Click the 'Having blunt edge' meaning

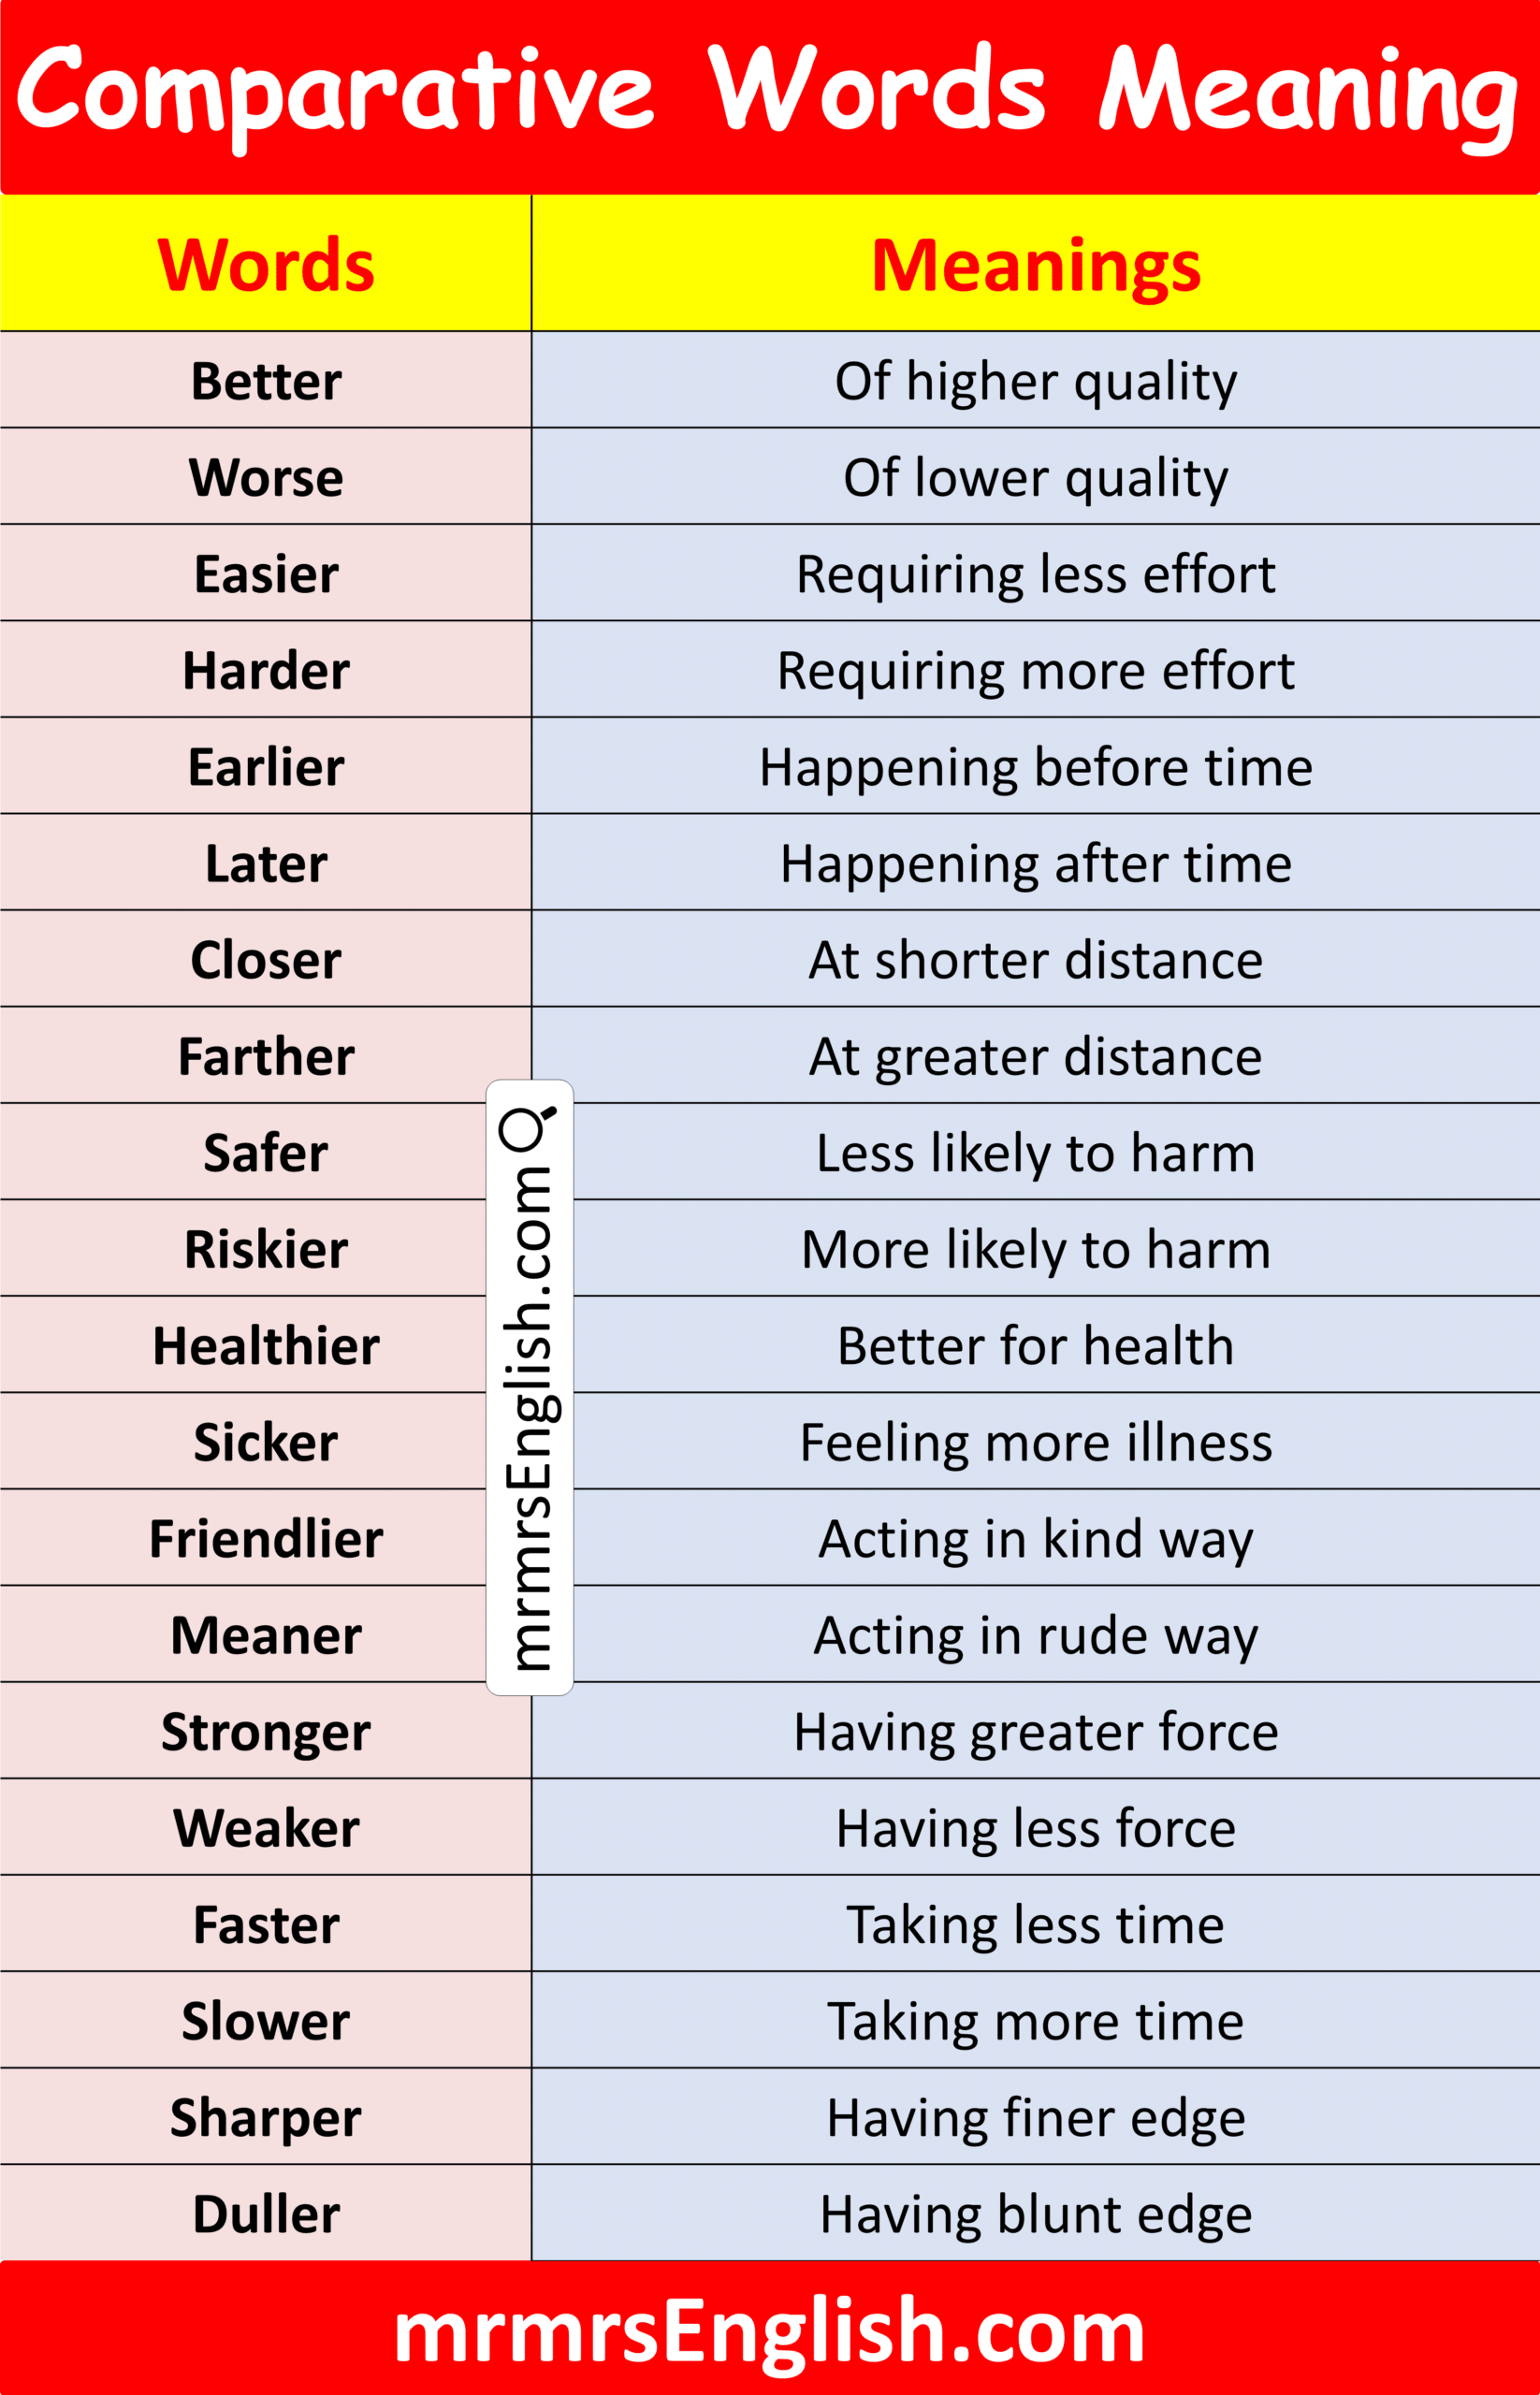[1035, 2214]
